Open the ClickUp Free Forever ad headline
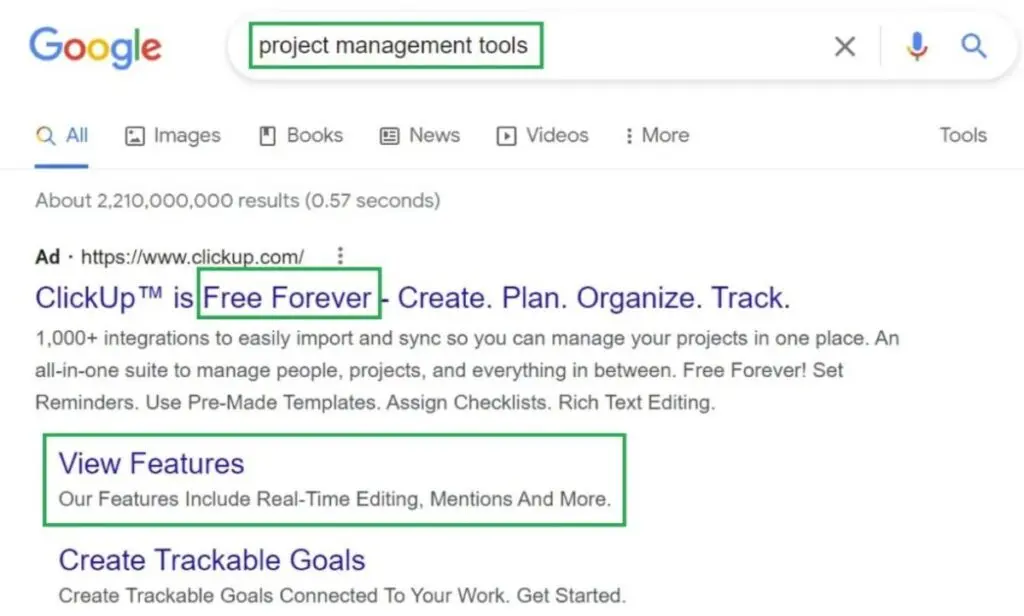This screenshot has height=616, width=1024. [412, 297]
